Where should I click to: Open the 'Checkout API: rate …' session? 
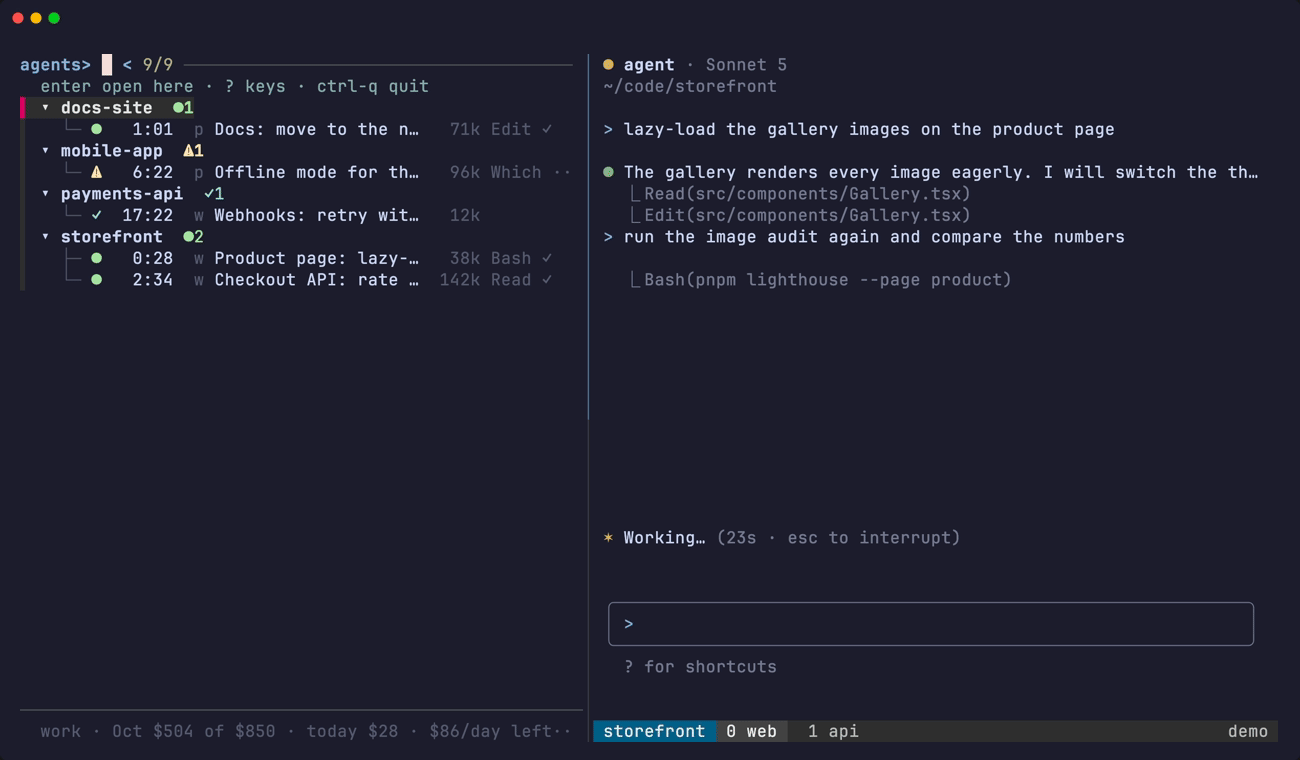[316, 280]
